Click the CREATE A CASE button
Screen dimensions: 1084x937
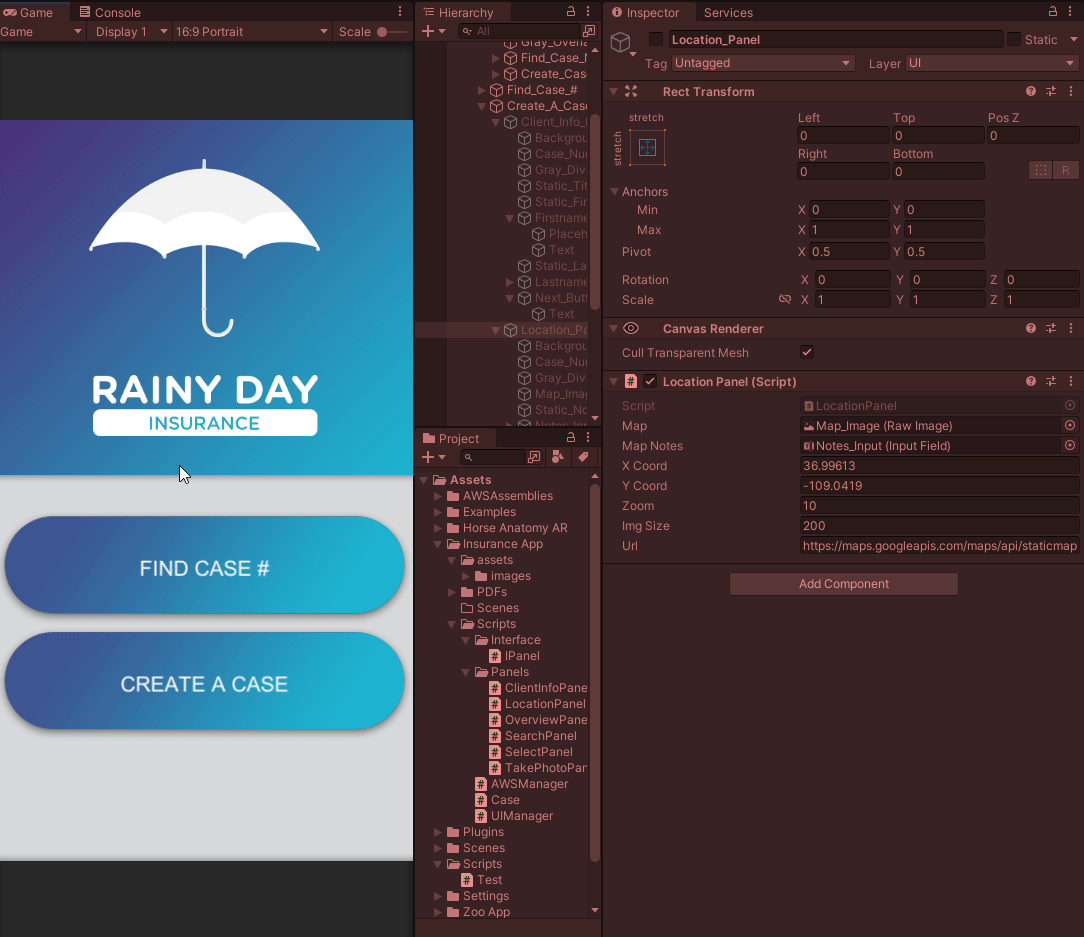(x=204, y=681)
